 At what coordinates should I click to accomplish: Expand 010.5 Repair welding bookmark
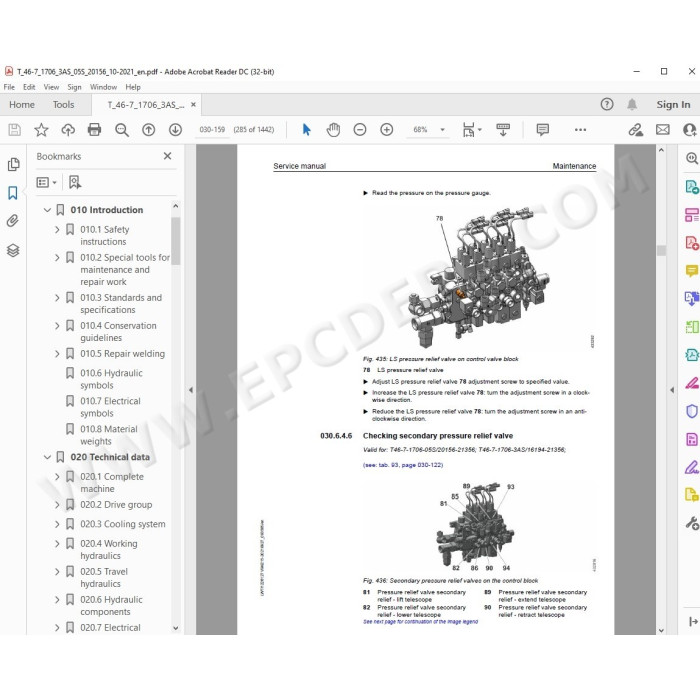pyautogui.click(x=57, y=354)
